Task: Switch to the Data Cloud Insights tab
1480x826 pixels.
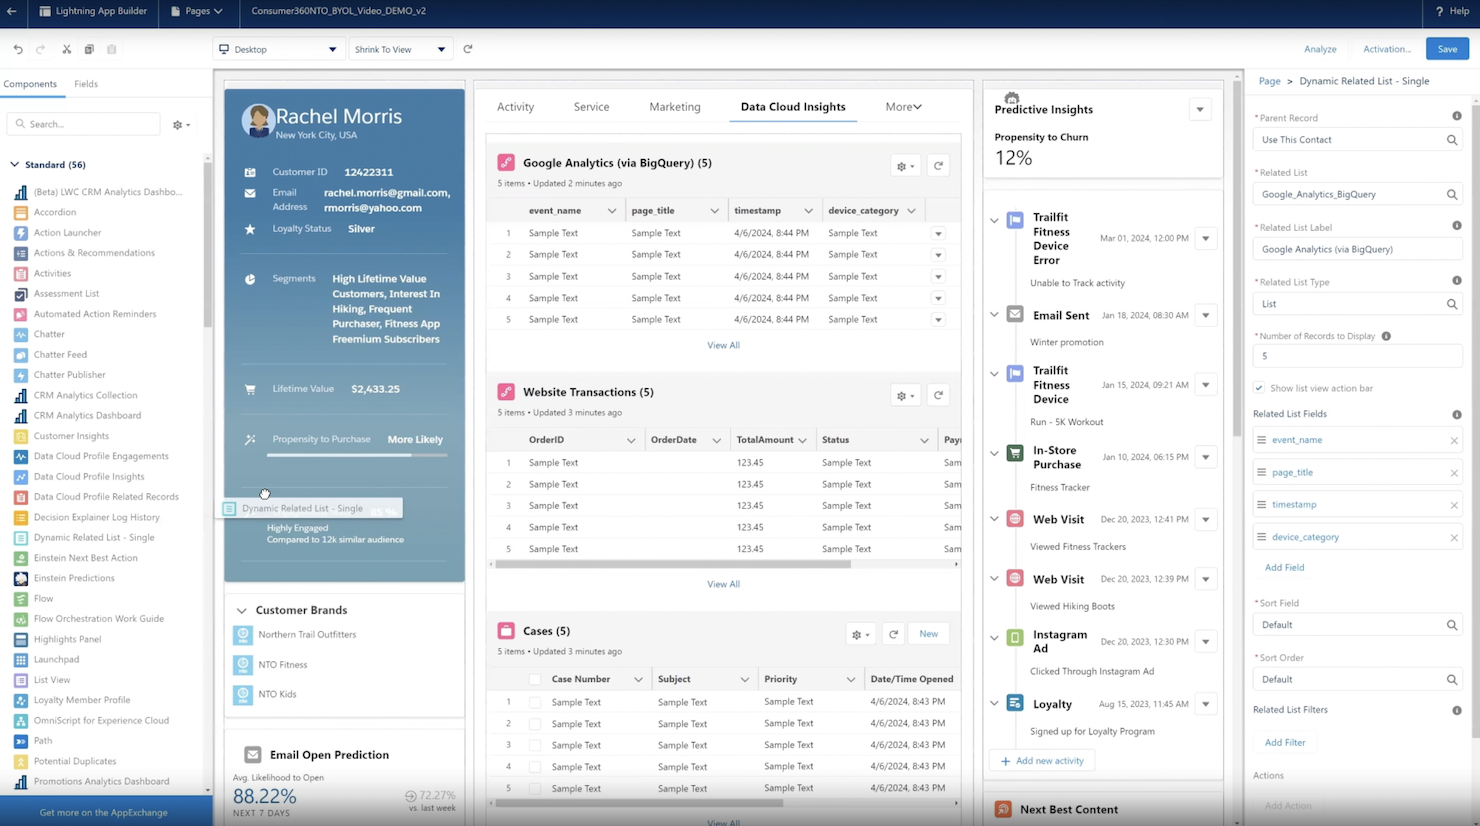Action: click(792, 106)
